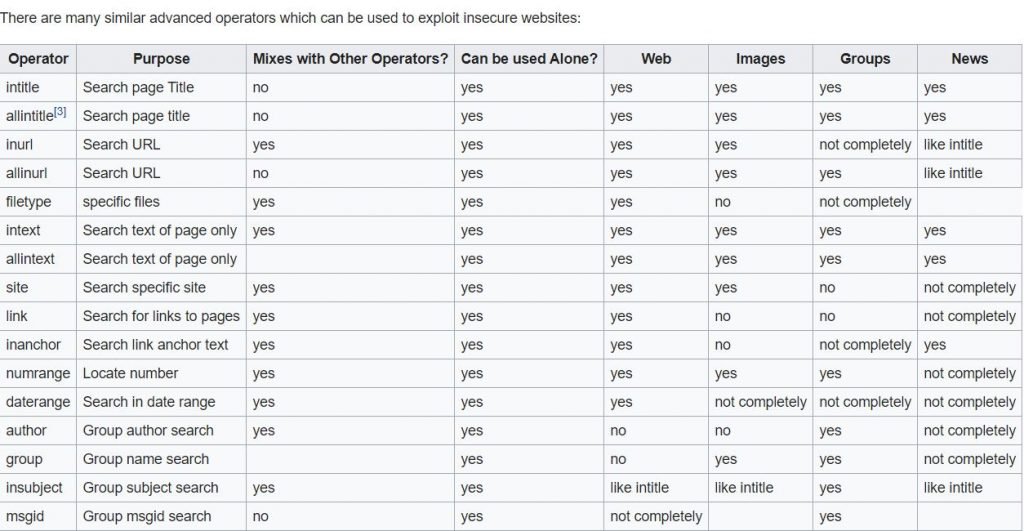Select the Group msgid search cell
The image size is (1024, 531).
click(161, 516)
